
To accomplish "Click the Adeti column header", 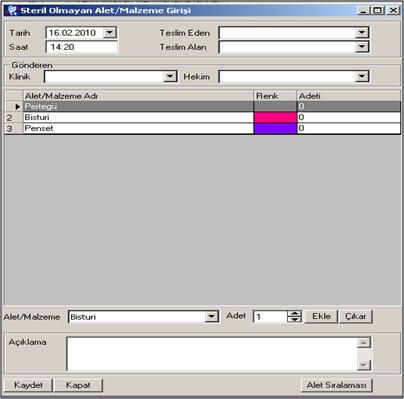I will click(x=348, y=96).
